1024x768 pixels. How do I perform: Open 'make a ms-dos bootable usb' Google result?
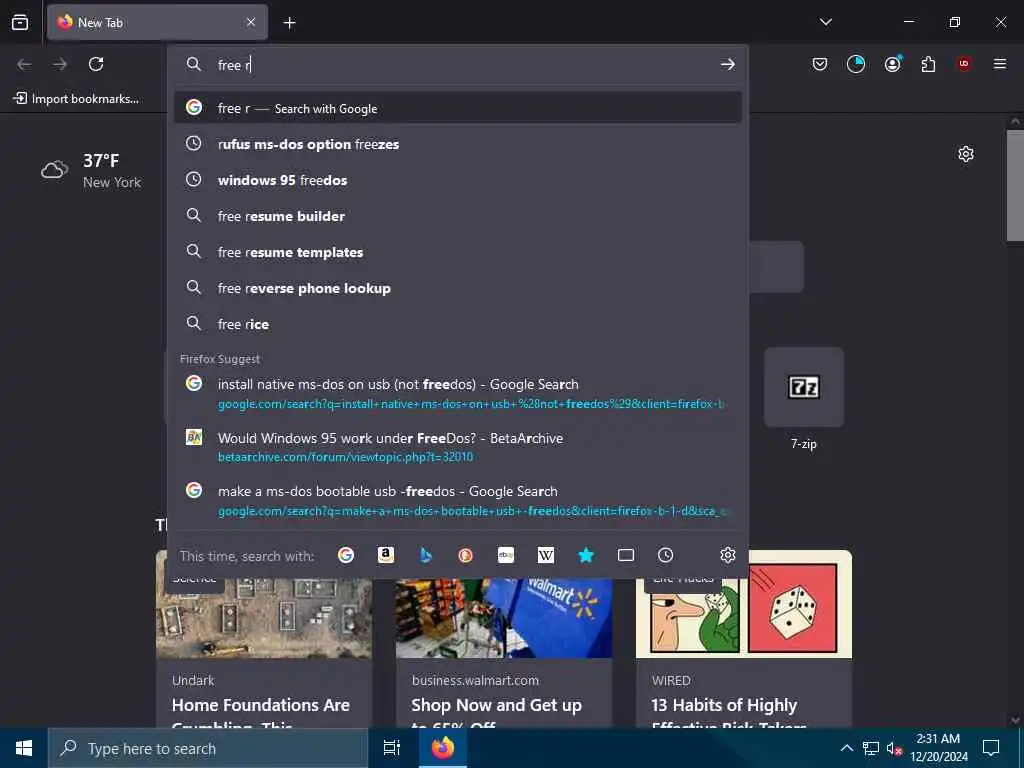point(458,500)
